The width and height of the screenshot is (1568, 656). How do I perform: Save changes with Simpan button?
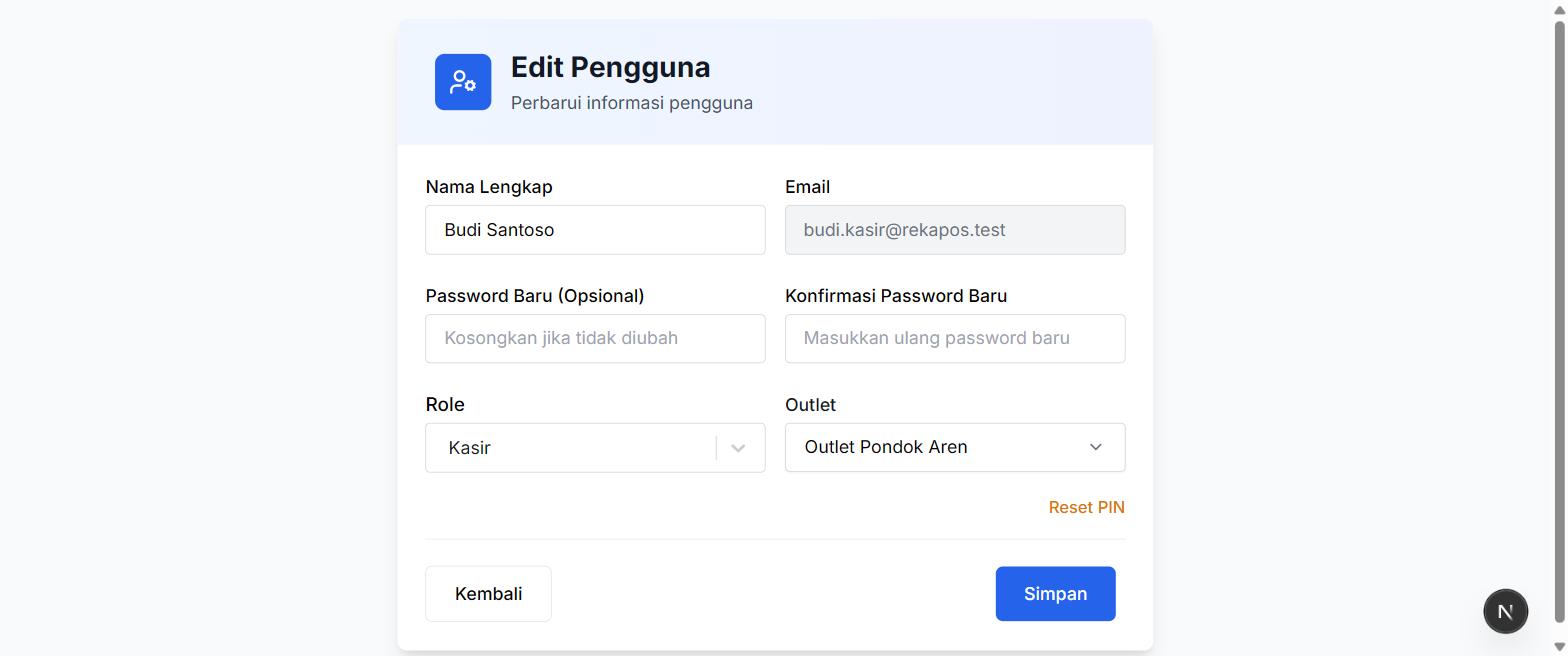click(x=1055, y=594)
